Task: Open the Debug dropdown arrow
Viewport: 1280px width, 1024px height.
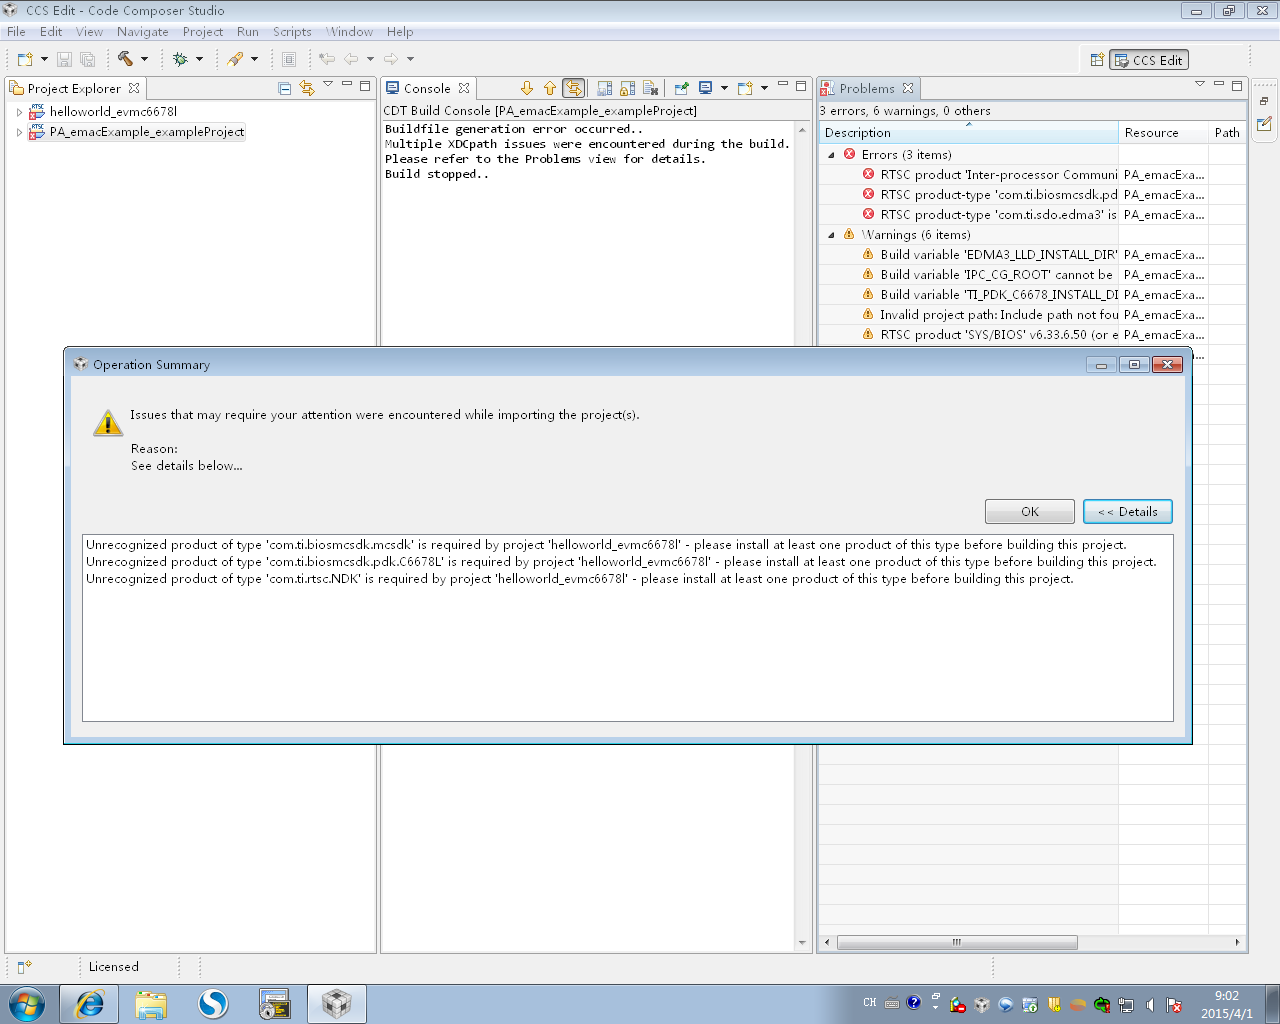Action: (x=199, y=59)
